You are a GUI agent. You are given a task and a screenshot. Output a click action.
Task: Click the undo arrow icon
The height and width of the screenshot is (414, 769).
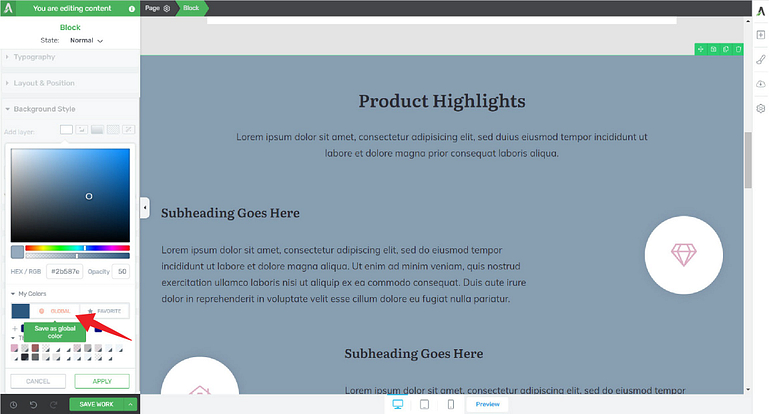point(33,405)
